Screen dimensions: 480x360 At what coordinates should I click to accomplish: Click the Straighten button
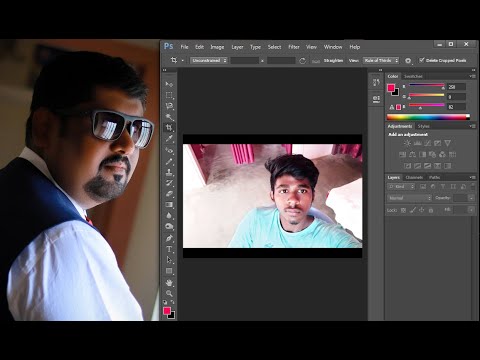[333, 60]
